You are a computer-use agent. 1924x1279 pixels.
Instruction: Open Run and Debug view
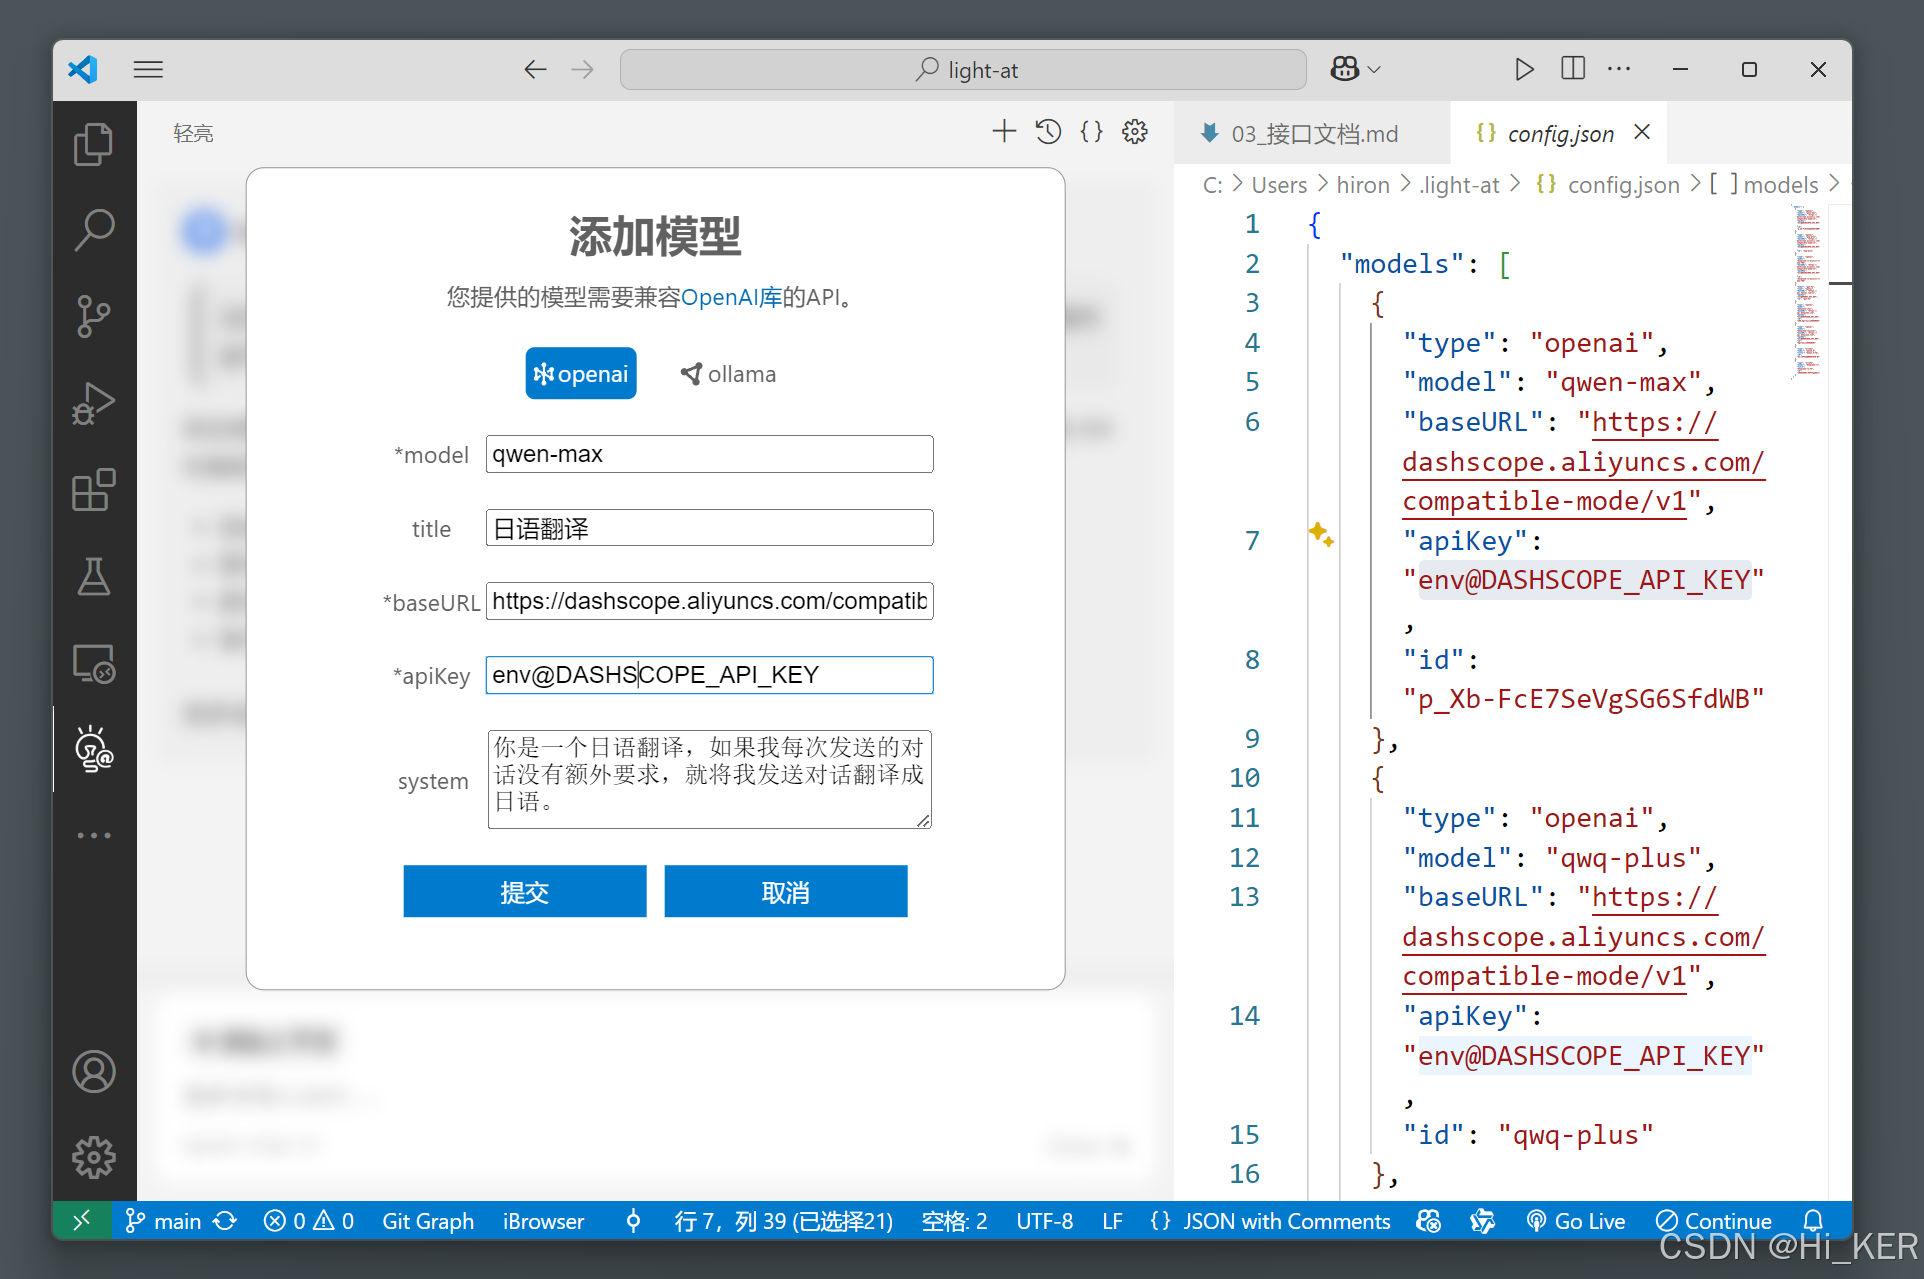tap(93, 403)
